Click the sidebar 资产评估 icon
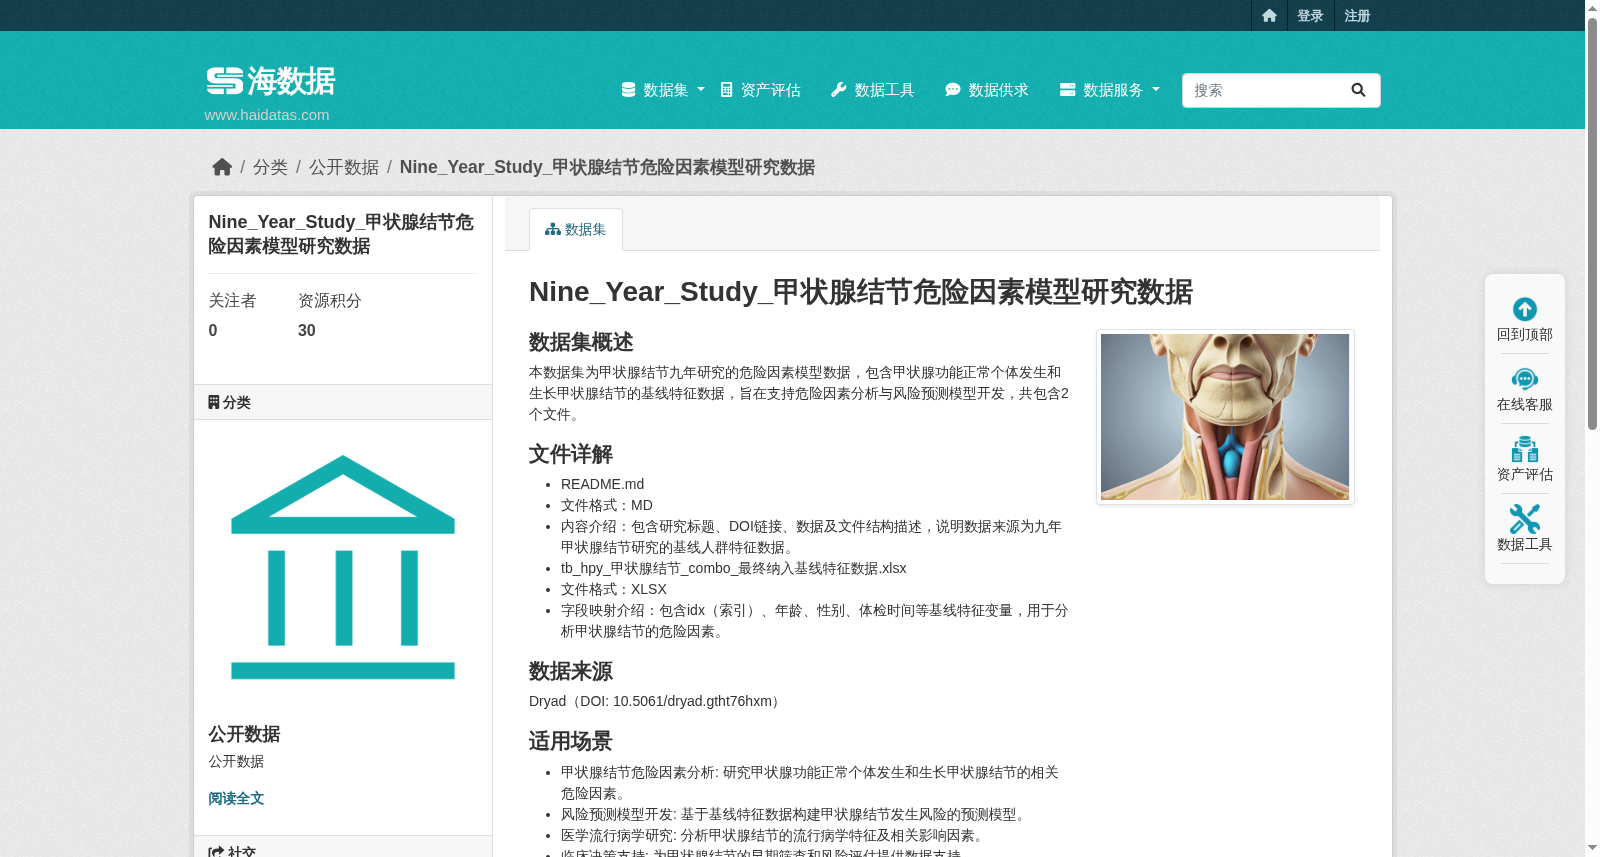 click(1525, 449)
